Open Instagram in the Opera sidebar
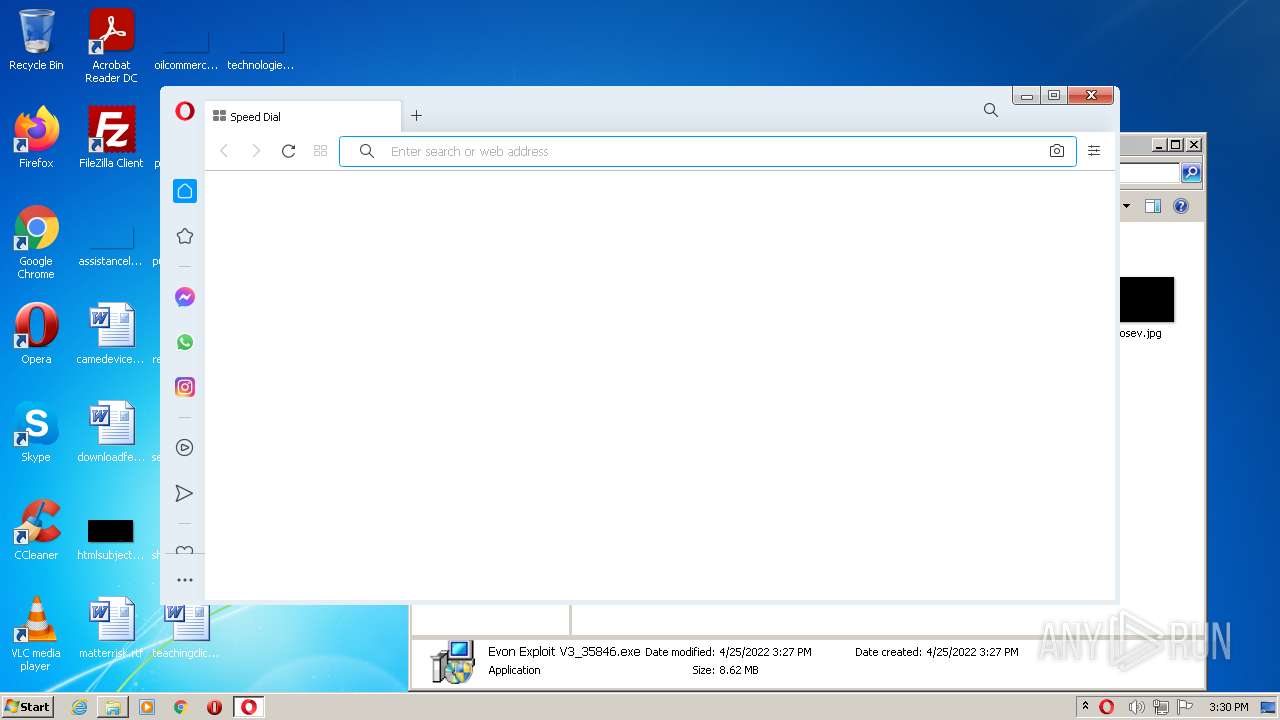 point(185,387)
